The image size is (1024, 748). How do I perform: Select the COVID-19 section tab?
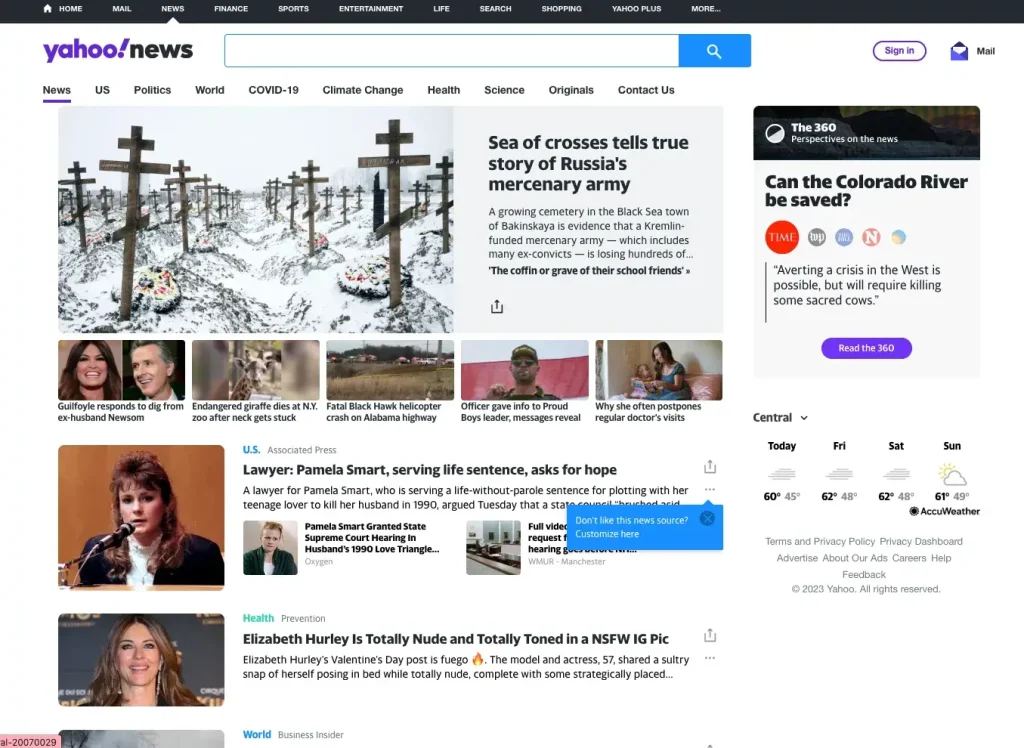[274, 90]
